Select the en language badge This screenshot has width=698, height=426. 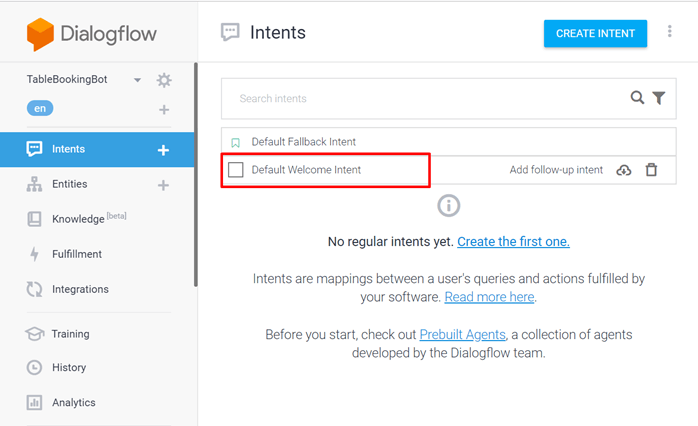click(40, 108)
